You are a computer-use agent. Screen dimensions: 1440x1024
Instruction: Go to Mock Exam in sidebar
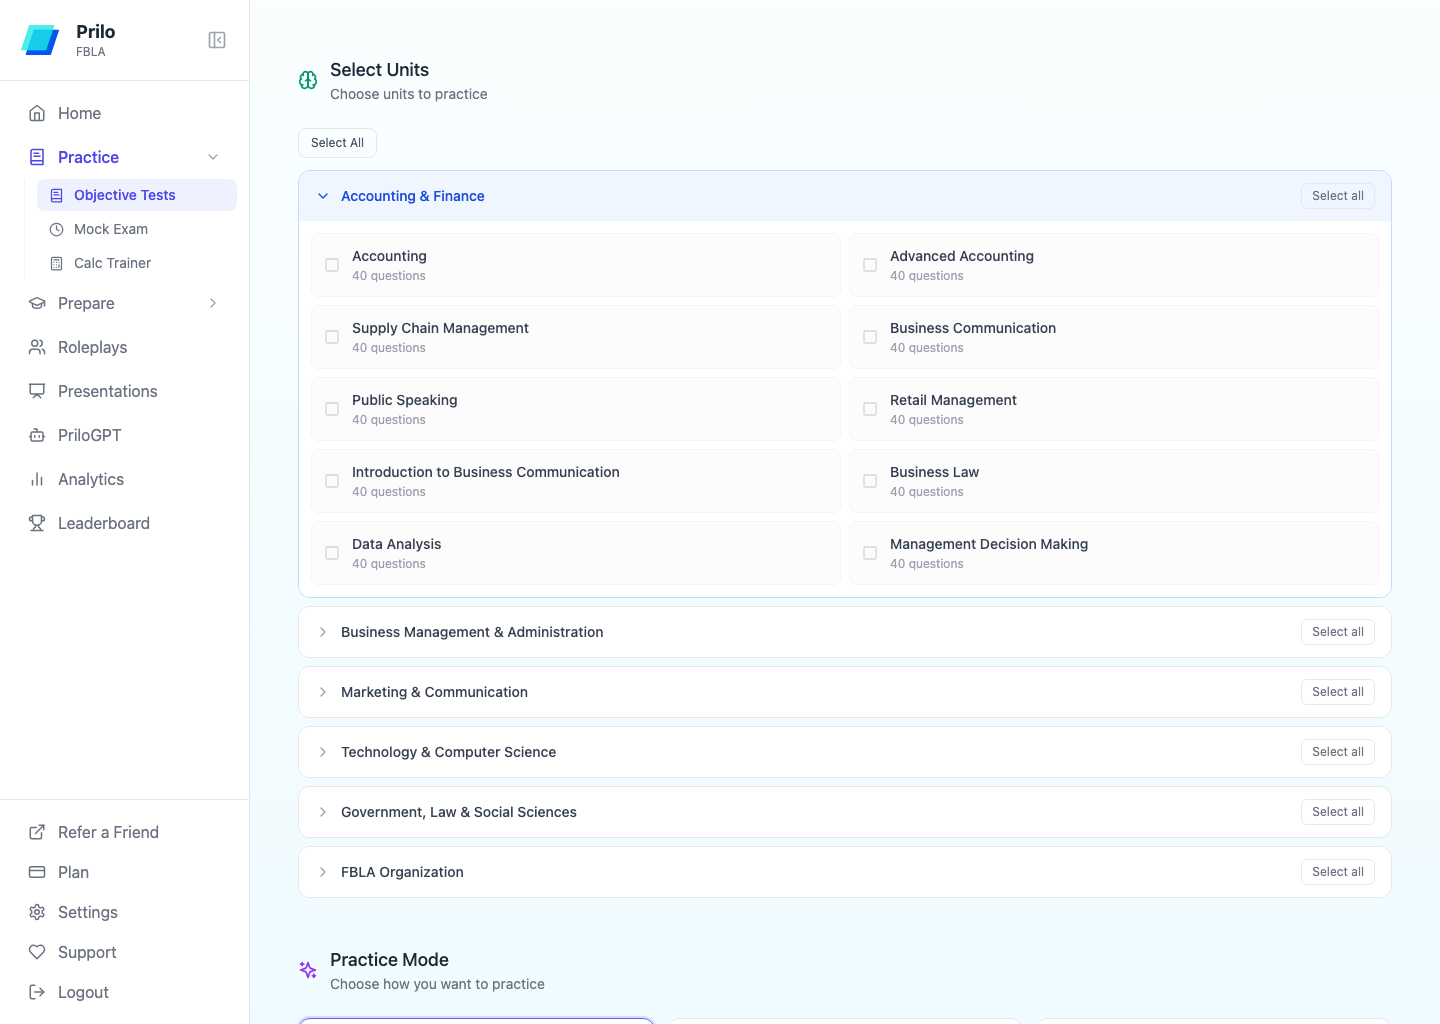point(137,229)
